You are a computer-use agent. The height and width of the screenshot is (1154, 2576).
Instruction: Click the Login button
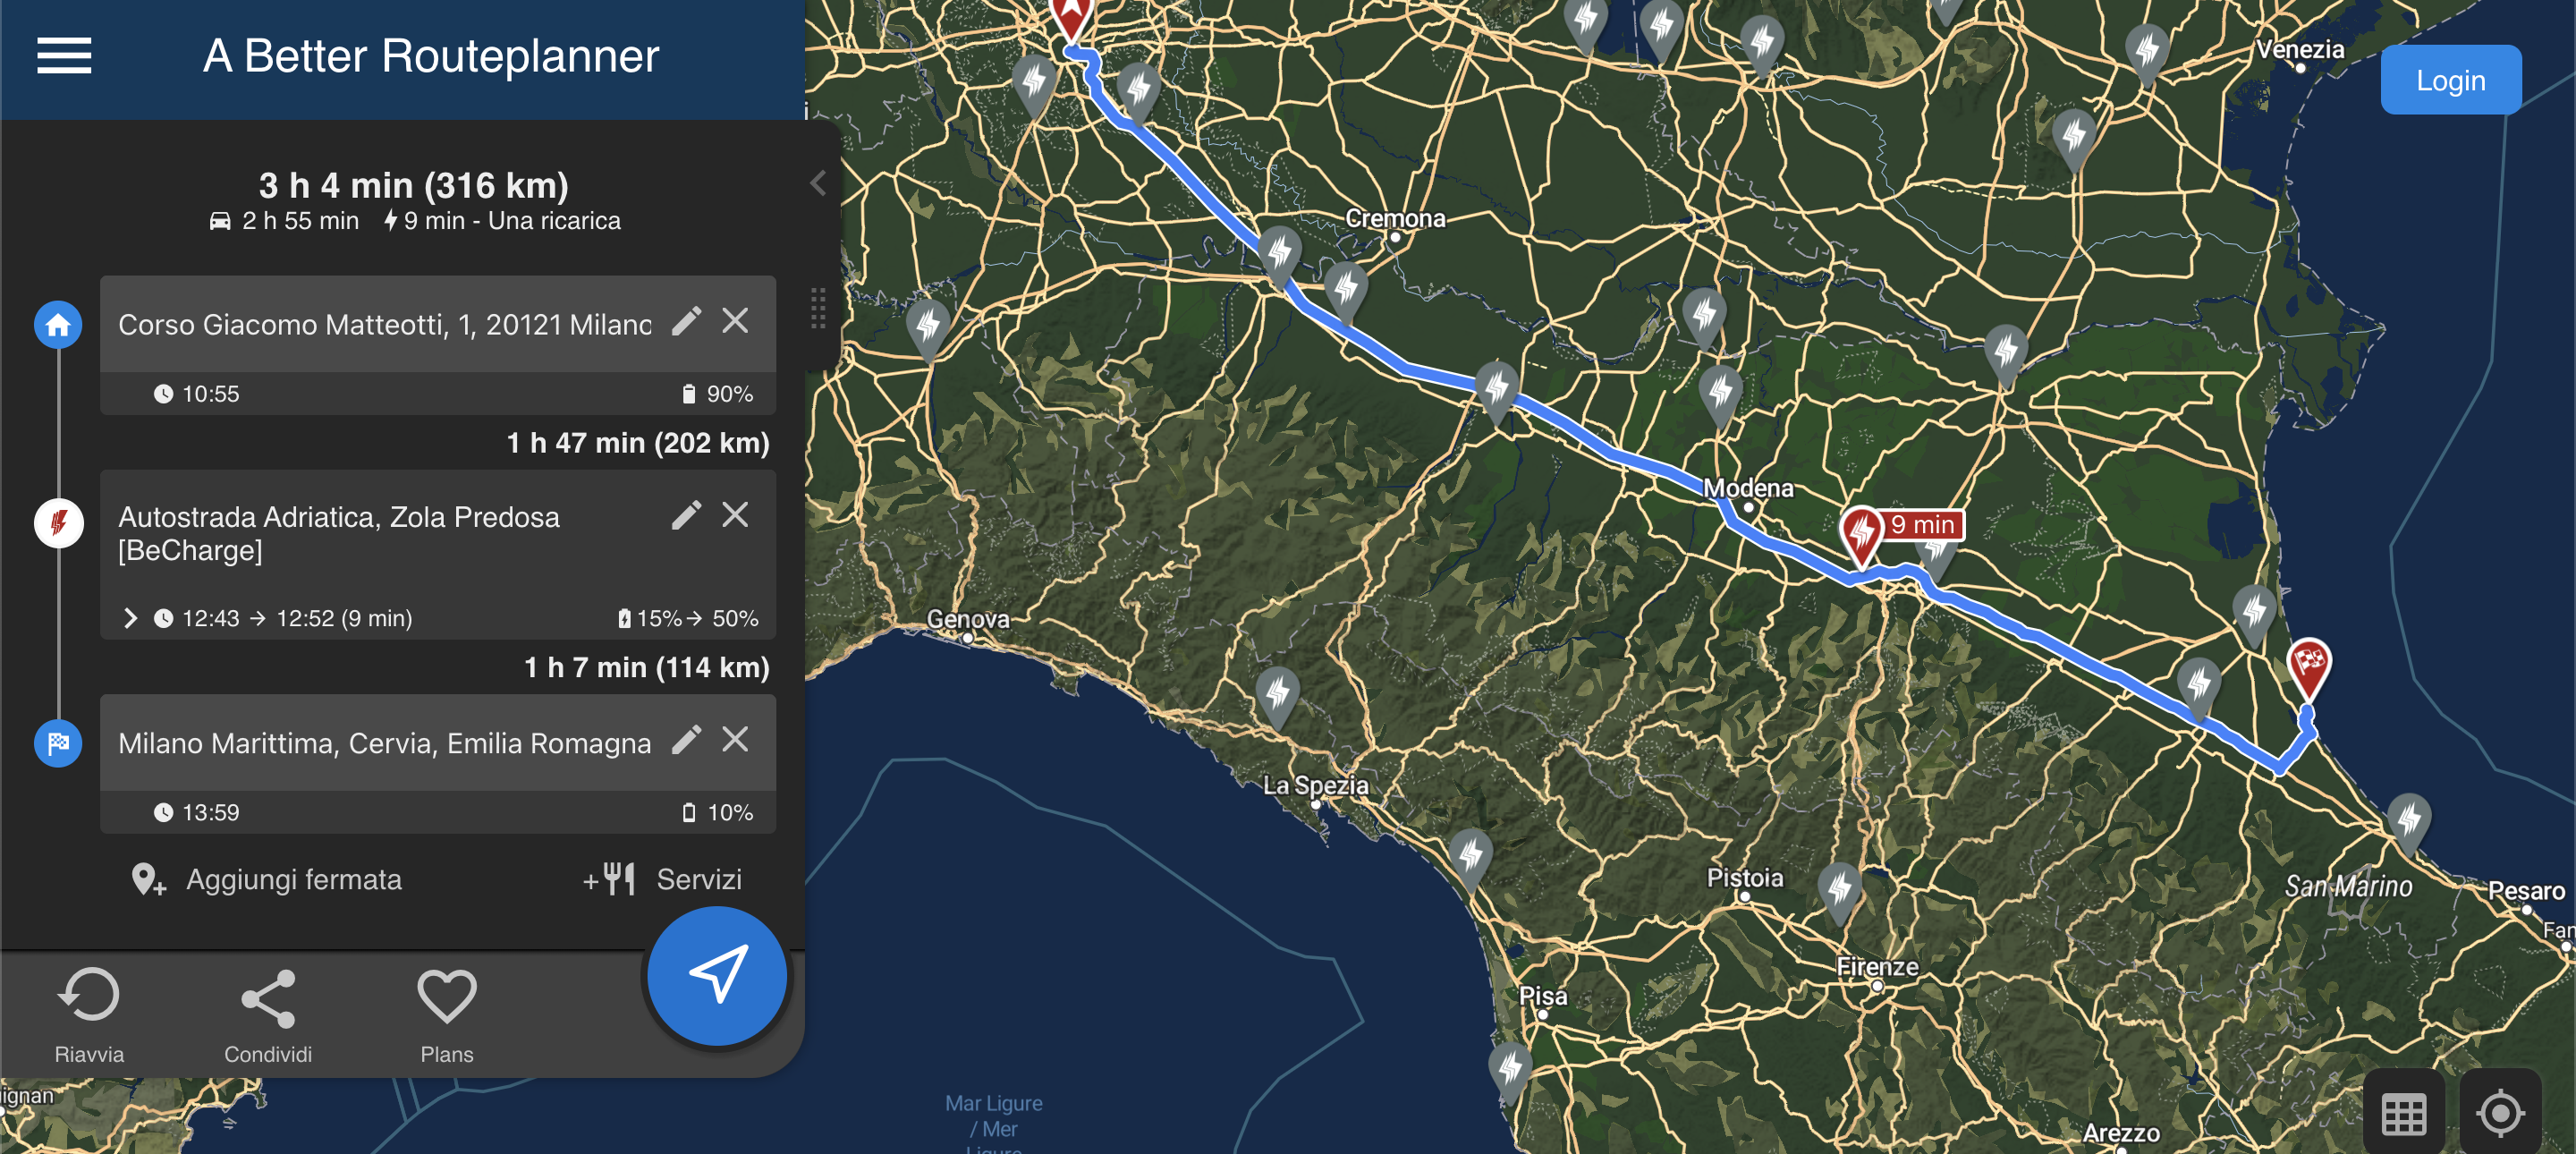click(x=2450, y=80)
